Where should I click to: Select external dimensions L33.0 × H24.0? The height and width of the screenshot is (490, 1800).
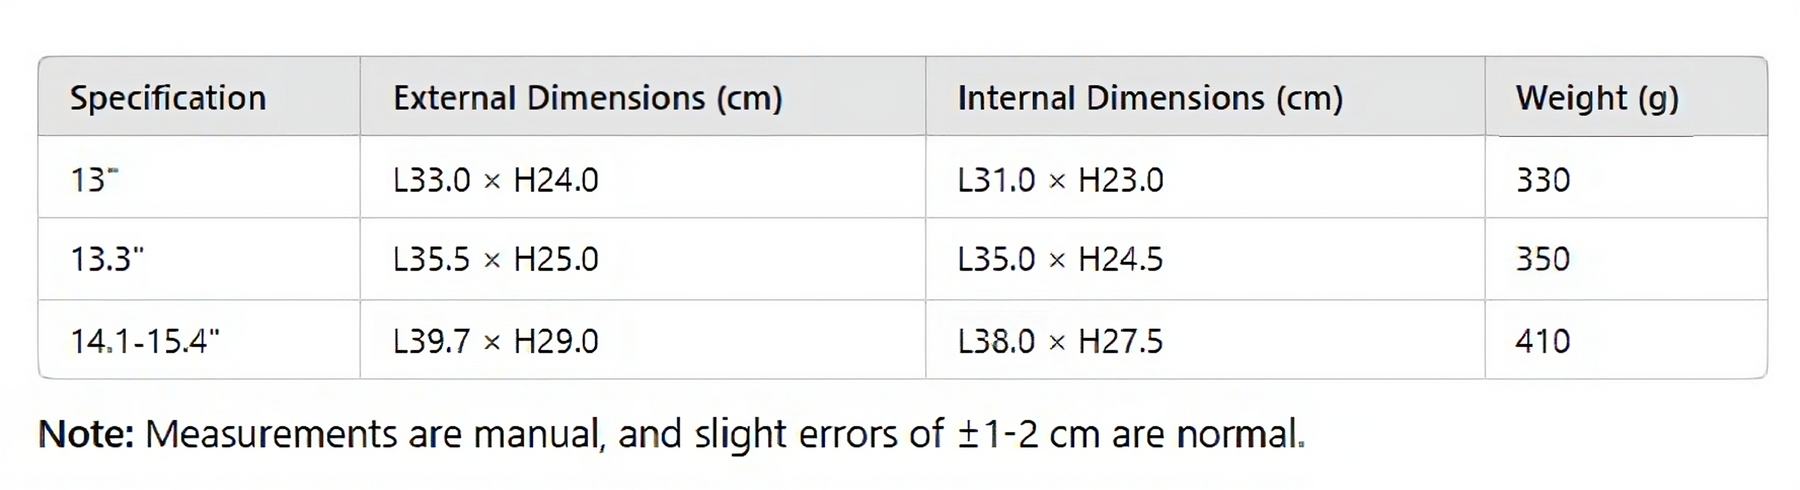(x=496, y=180)
